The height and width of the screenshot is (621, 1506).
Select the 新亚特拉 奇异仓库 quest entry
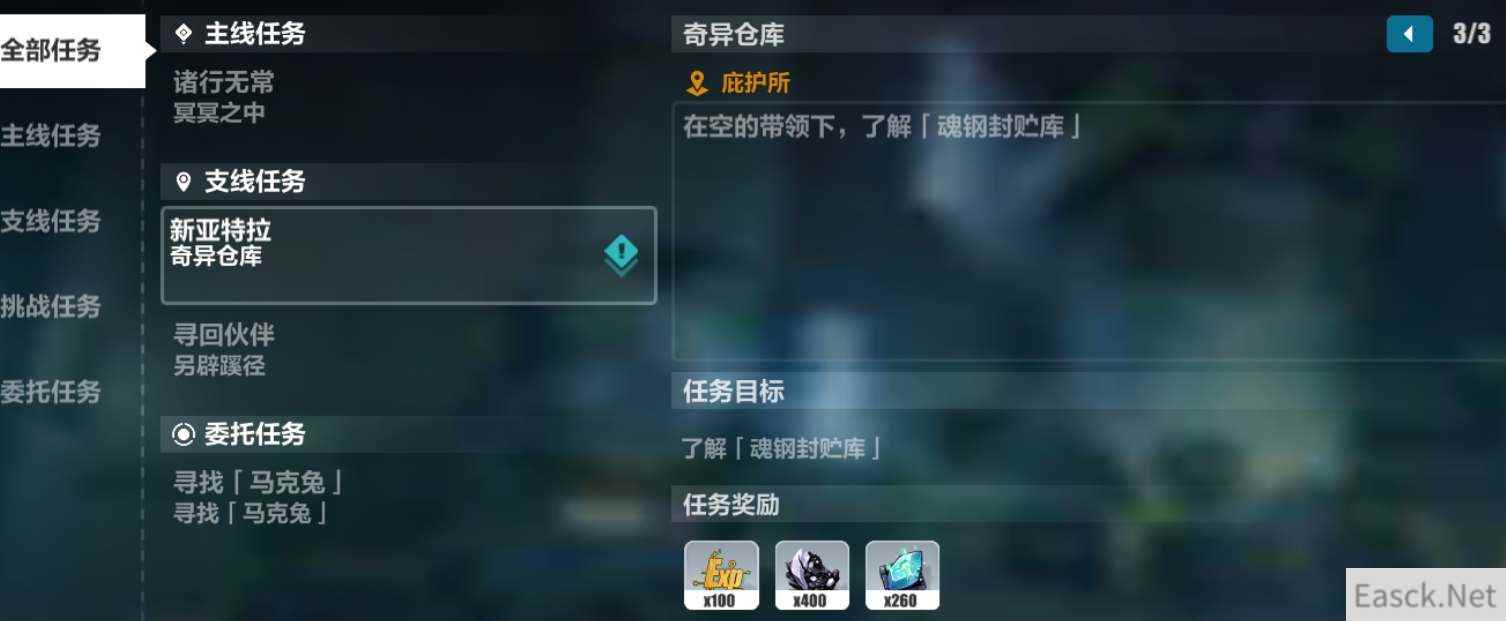[x=409, y=255]
